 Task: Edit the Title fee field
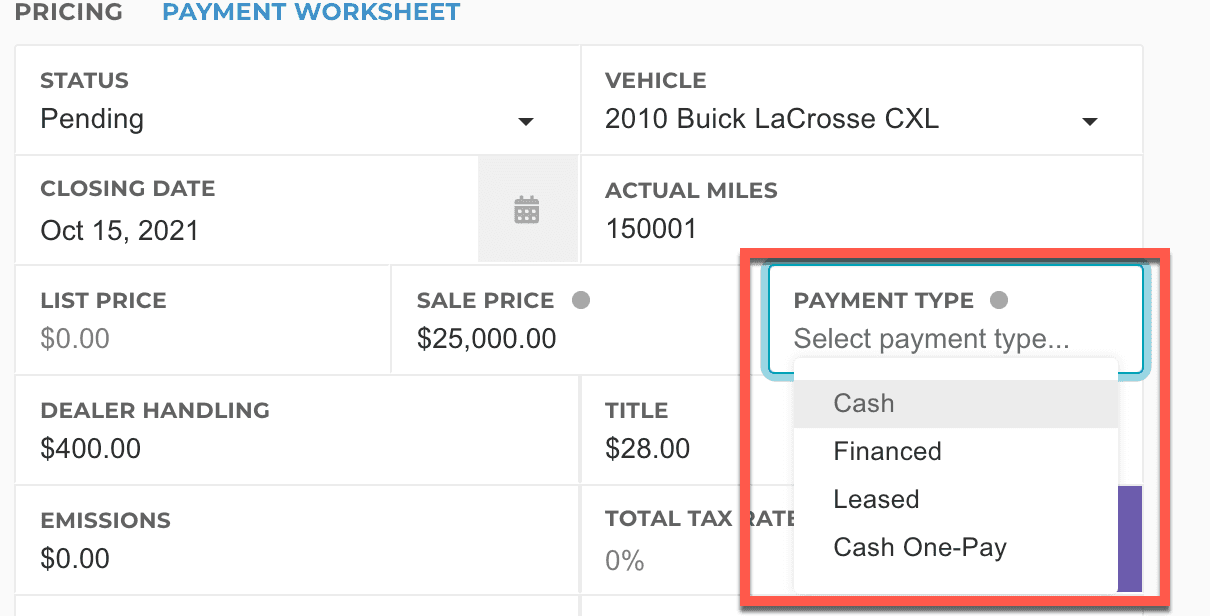[648, 448]
